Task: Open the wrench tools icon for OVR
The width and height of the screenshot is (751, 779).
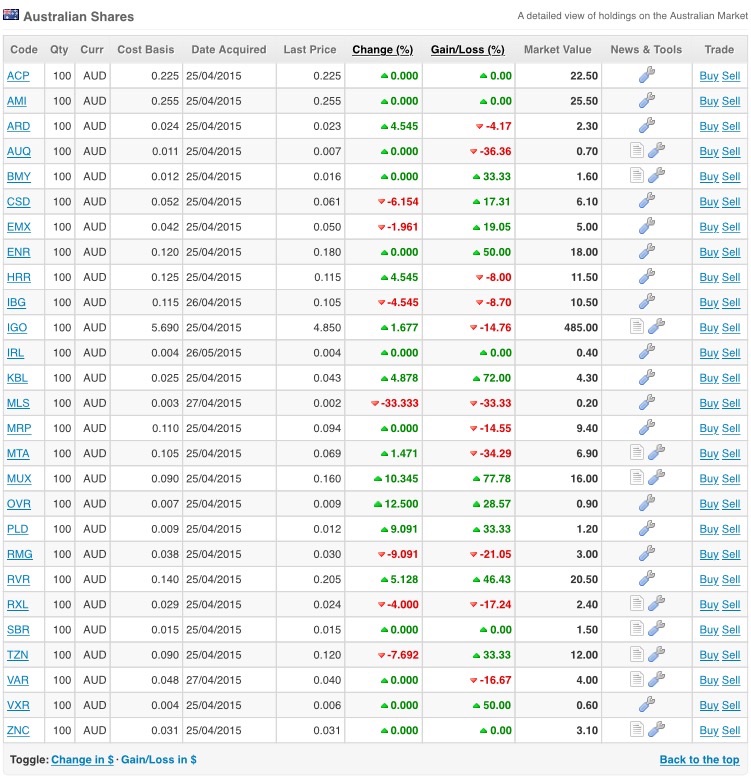Action: click(x=646, y=503)
